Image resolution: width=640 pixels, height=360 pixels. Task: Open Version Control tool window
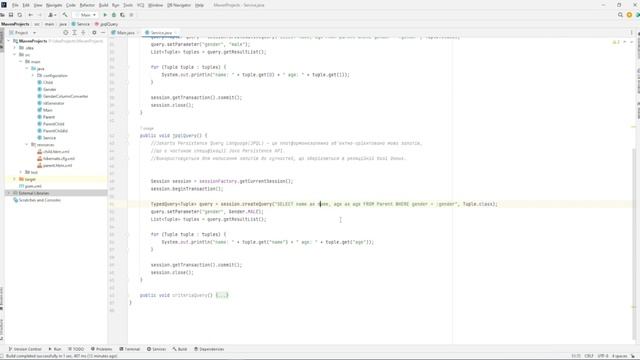[25, 349]
